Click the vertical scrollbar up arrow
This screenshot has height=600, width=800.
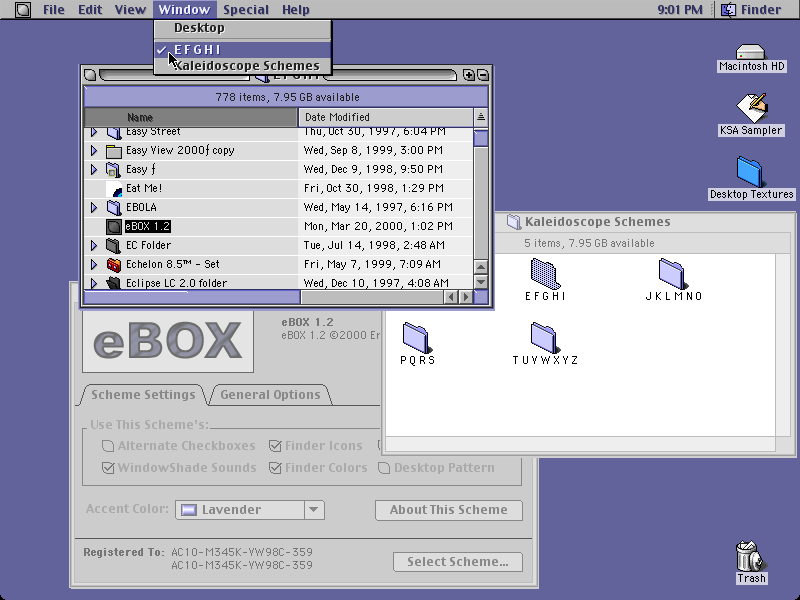tap(481, 267)
